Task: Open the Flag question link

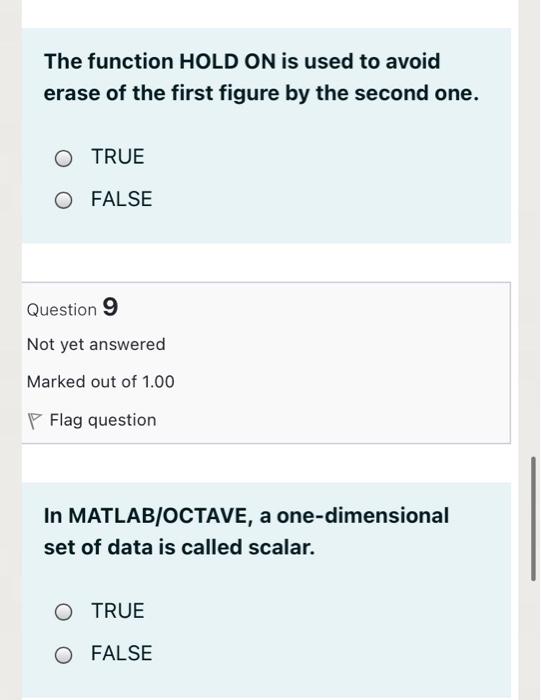Action: 103,420
